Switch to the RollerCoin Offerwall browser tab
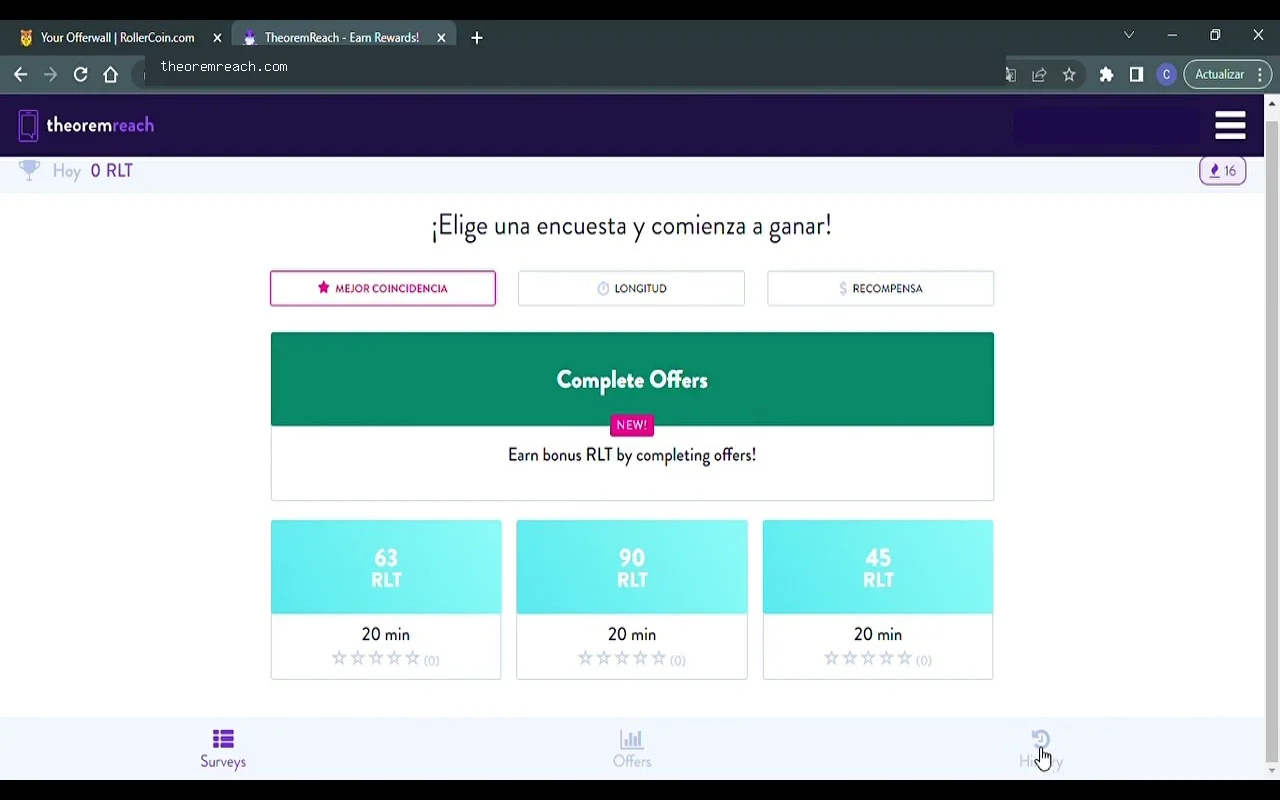Image resolution: width=1280 pixels, height=800 pixels. 117,38
